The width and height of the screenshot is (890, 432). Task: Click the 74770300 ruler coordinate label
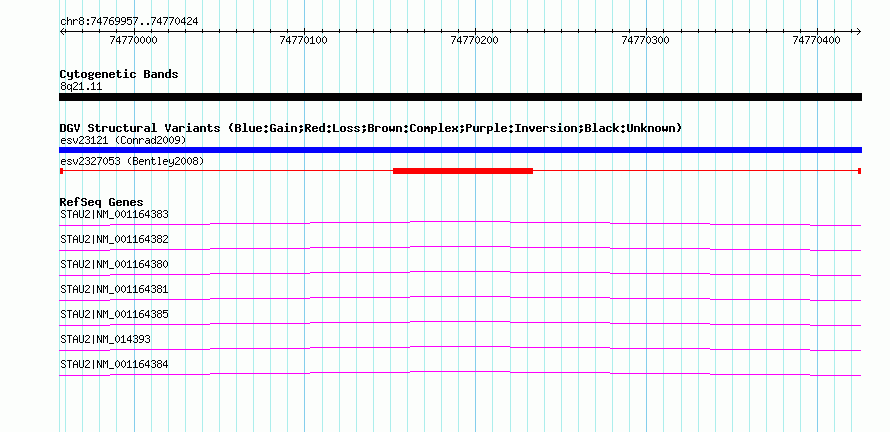(645, 40)
